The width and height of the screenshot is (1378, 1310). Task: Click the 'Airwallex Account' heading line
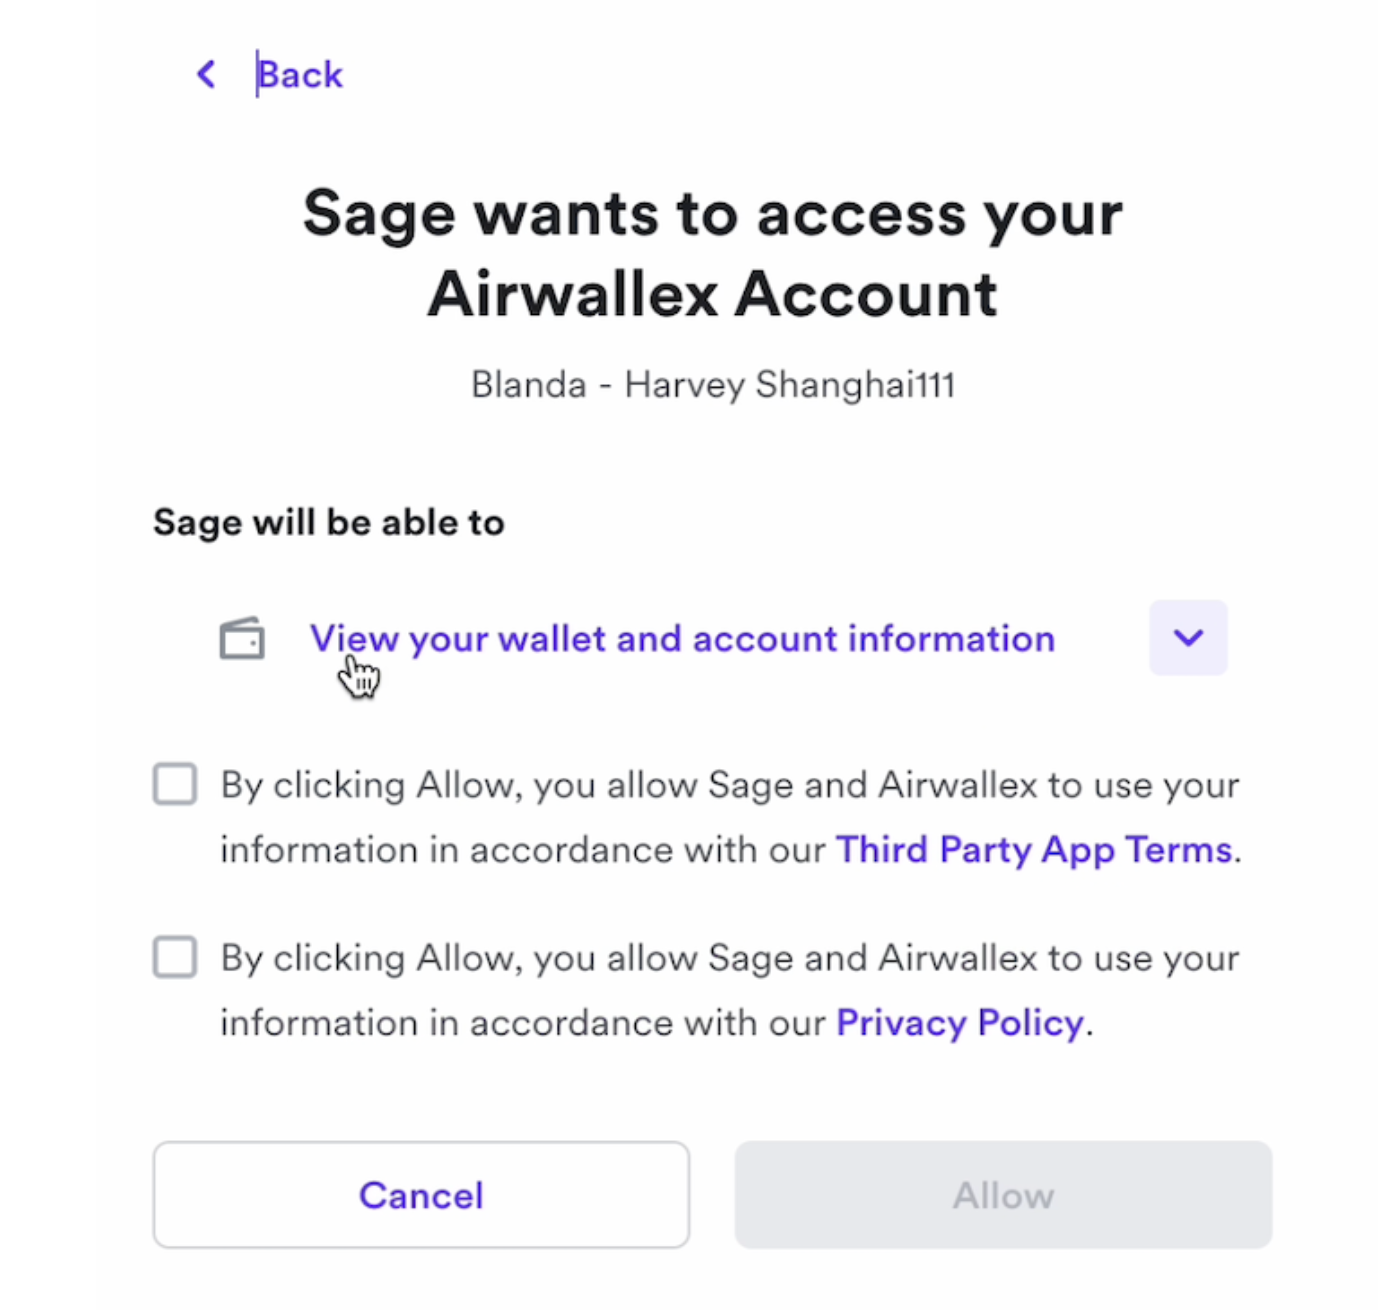712,294
